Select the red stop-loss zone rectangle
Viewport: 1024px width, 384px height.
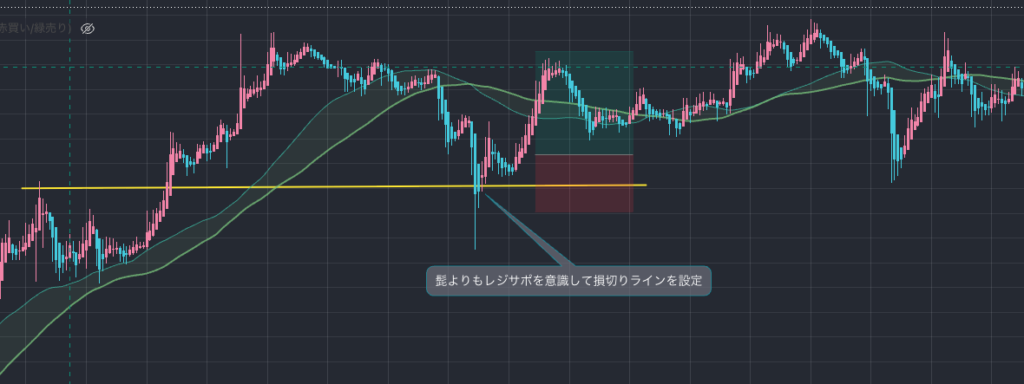coord(584,184)
